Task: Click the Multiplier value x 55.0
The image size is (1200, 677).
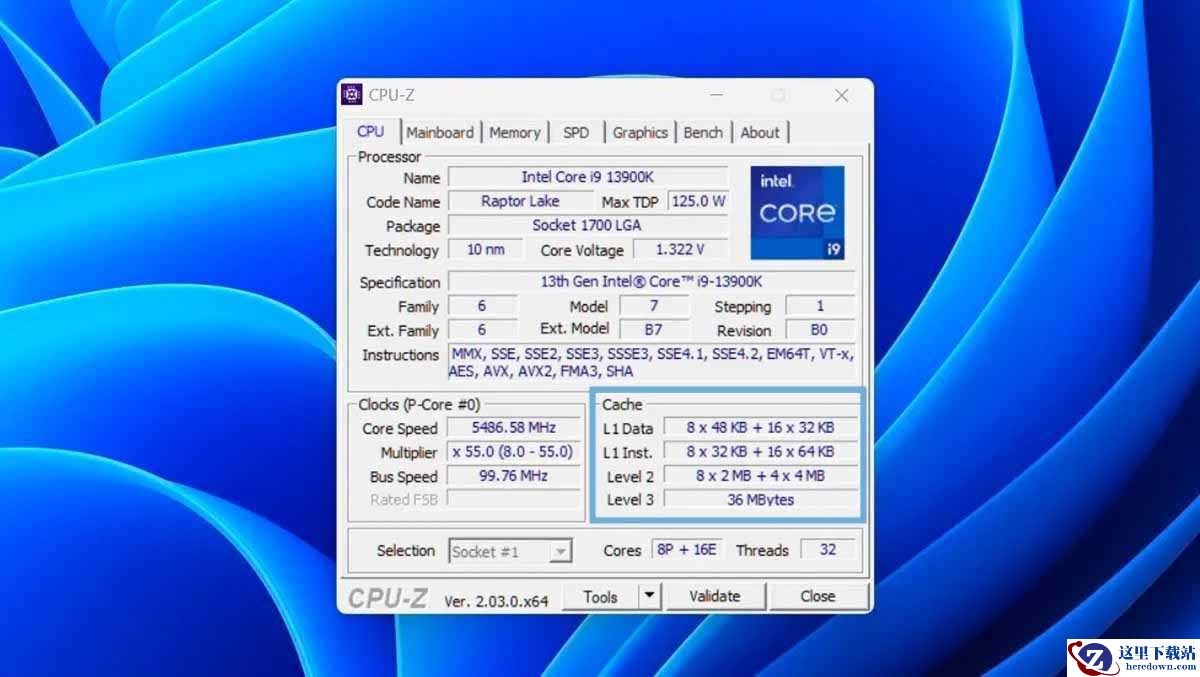Action: (x=514, y=451)
